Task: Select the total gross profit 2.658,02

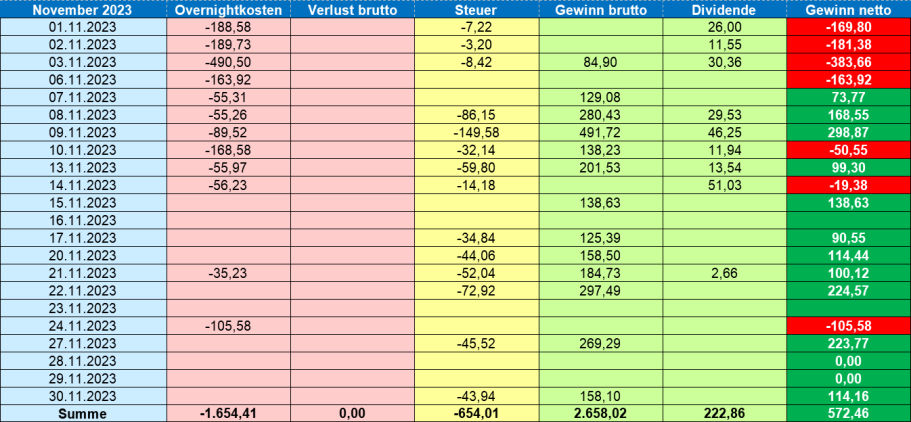Action: [x=601, y=413]
